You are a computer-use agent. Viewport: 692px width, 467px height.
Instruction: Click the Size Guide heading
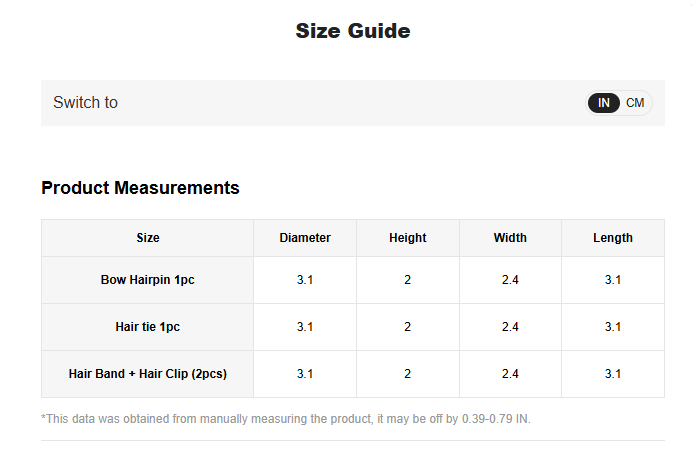[352, 31]
